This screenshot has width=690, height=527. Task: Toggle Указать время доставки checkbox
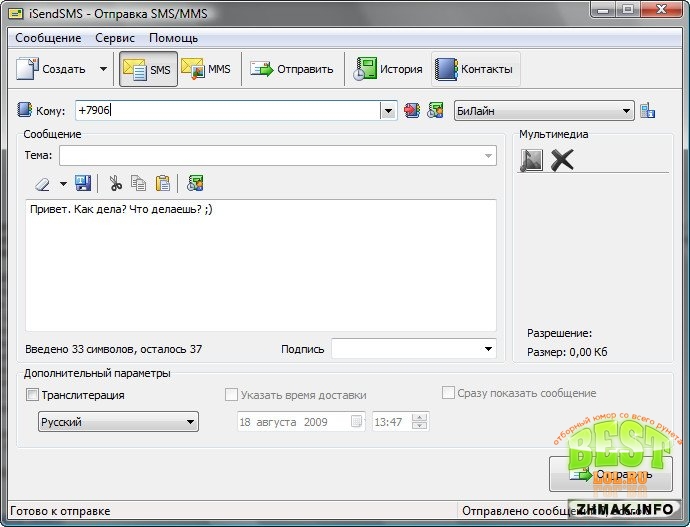231,395
